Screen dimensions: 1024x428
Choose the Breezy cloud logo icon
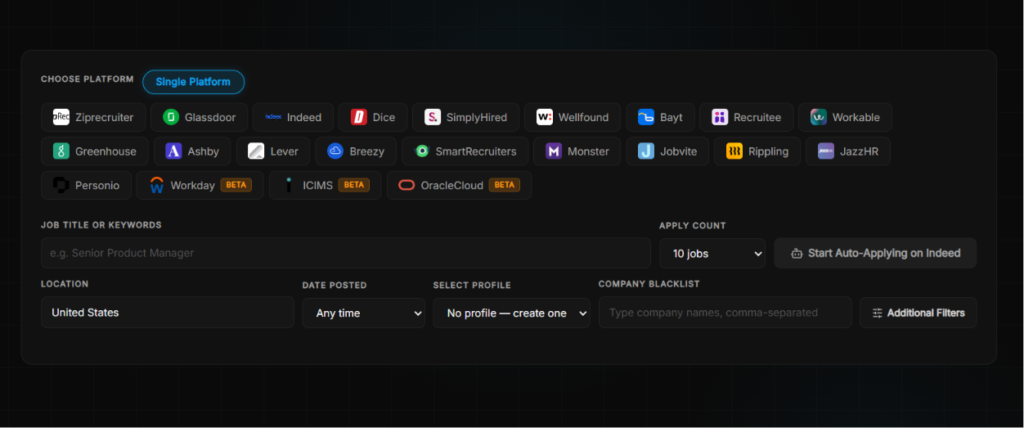336,152
